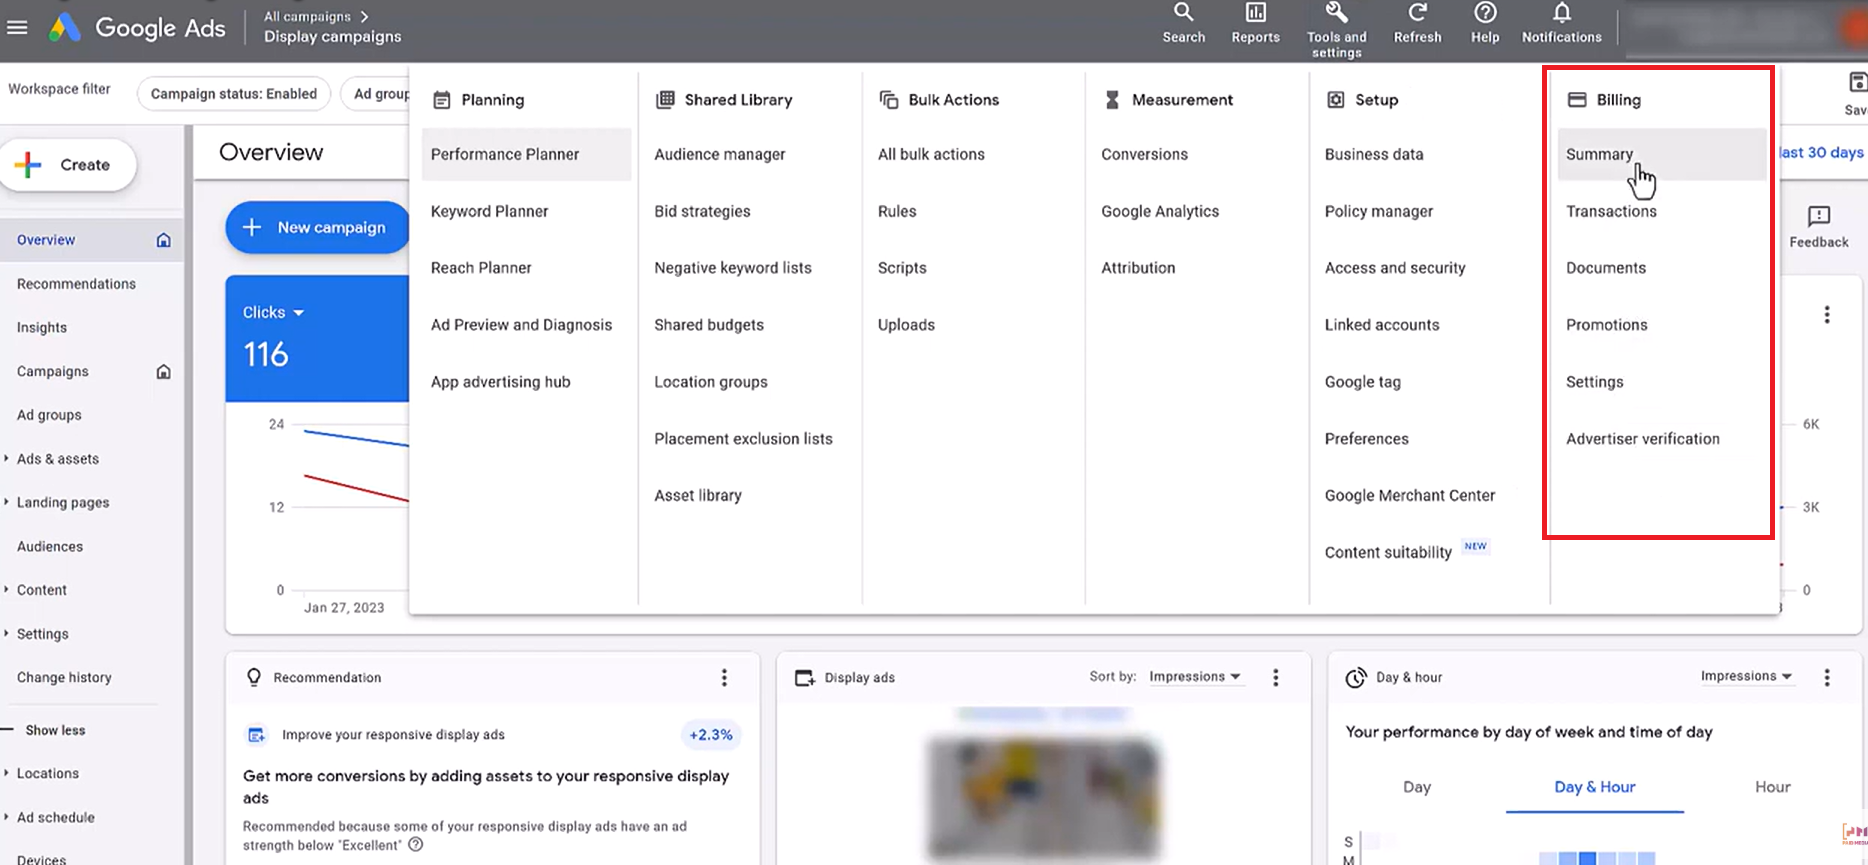This screenshot has height=865, width=1868.
Task: Click Campaign status: Enabled filter chip
Action: click(234, 94)
